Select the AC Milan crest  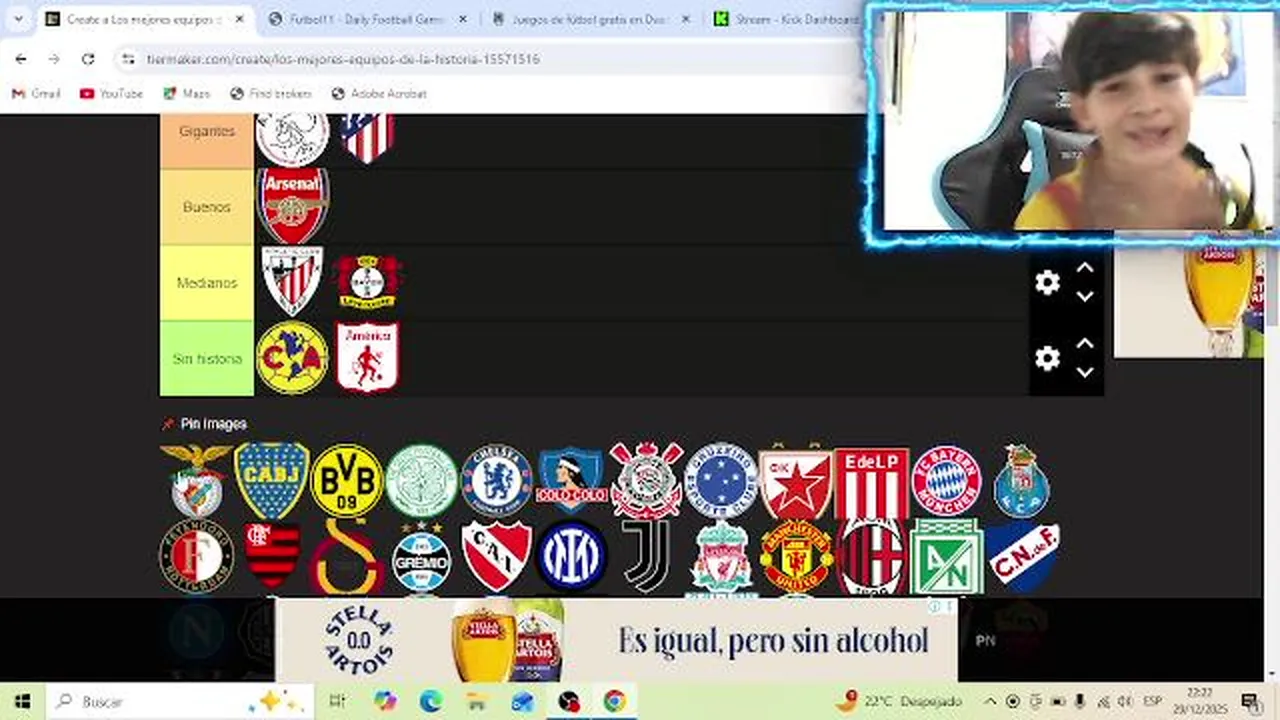871,557
